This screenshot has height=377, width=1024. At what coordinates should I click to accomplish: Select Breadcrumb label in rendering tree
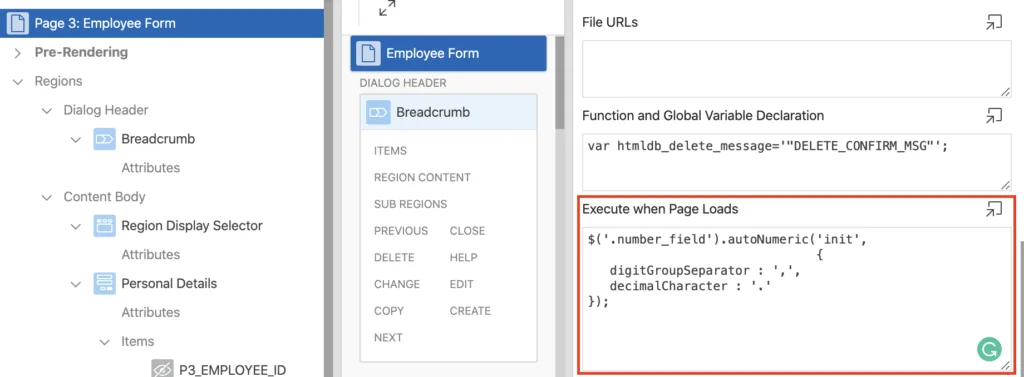[x=158, y=139]
